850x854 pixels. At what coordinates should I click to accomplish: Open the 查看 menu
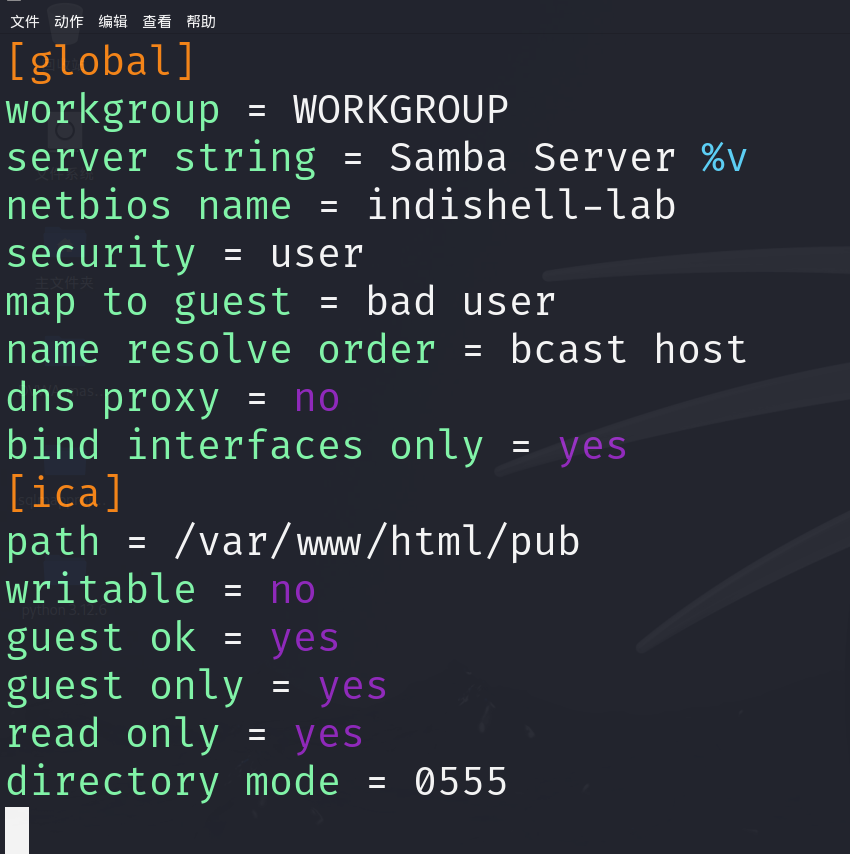pos(157,22)
